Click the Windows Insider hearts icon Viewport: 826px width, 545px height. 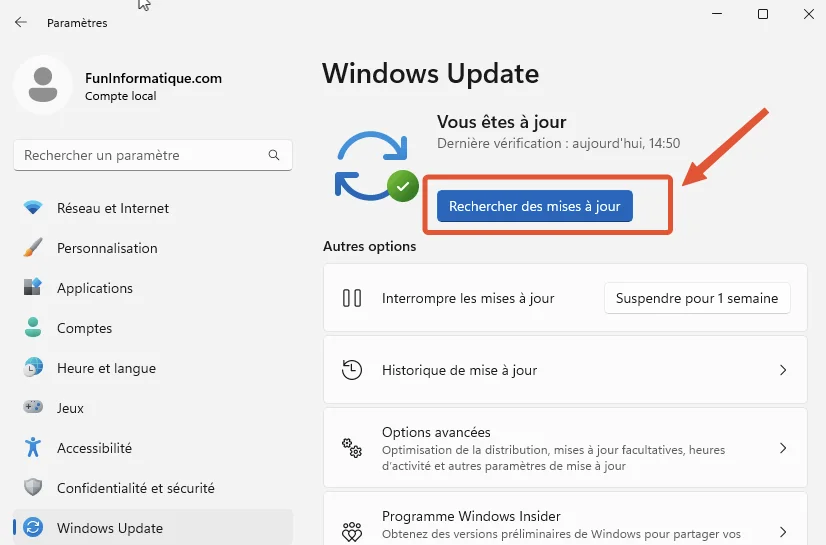click(x=351, y=532)
